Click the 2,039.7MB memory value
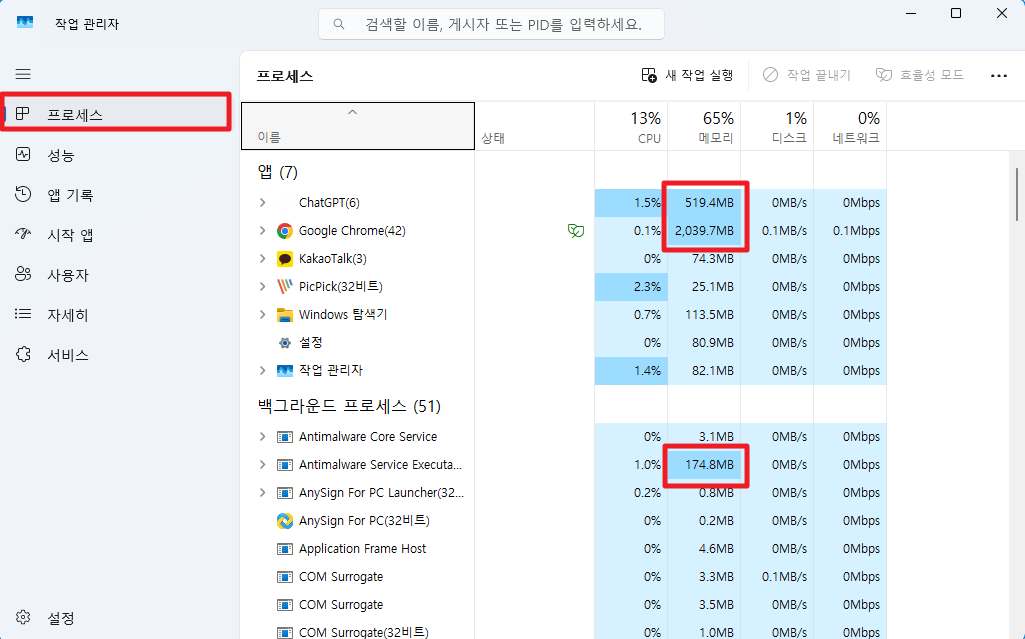Viewport: 1025px width, 639px height. 704,231
